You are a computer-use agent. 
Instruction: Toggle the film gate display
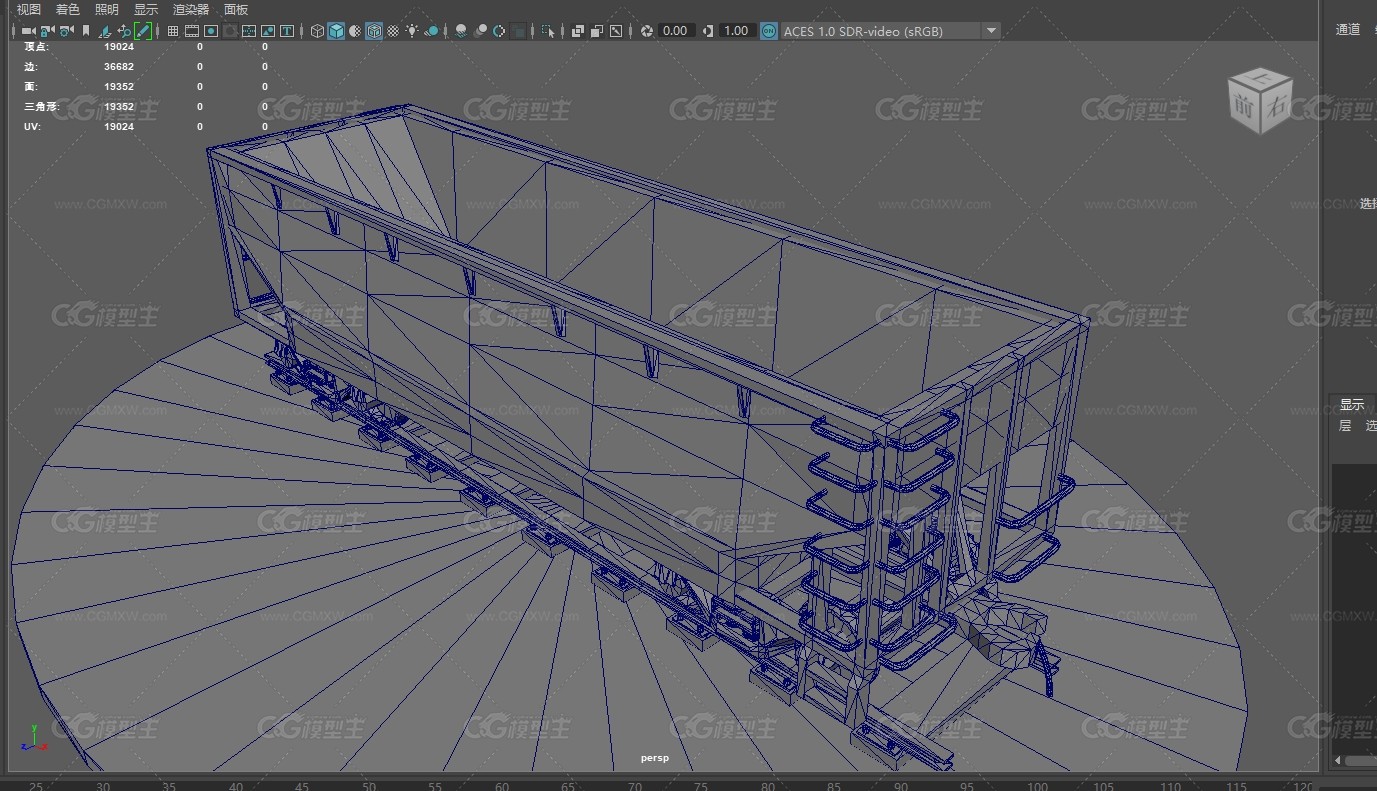(191, 31)
